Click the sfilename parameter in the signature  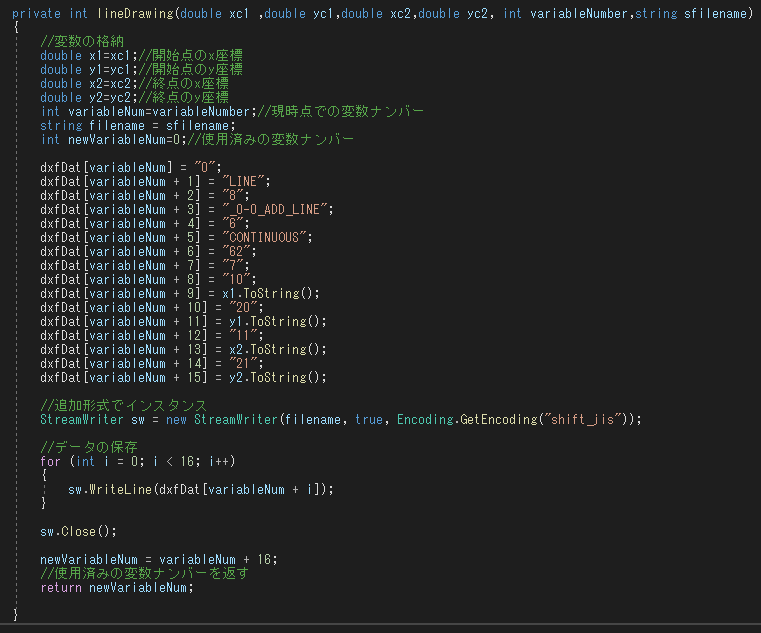tap(714, 13)
